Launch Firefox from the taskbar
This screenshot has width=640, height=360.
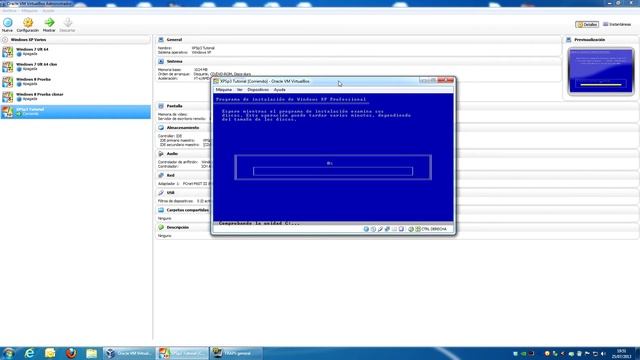tap(71, 353)
